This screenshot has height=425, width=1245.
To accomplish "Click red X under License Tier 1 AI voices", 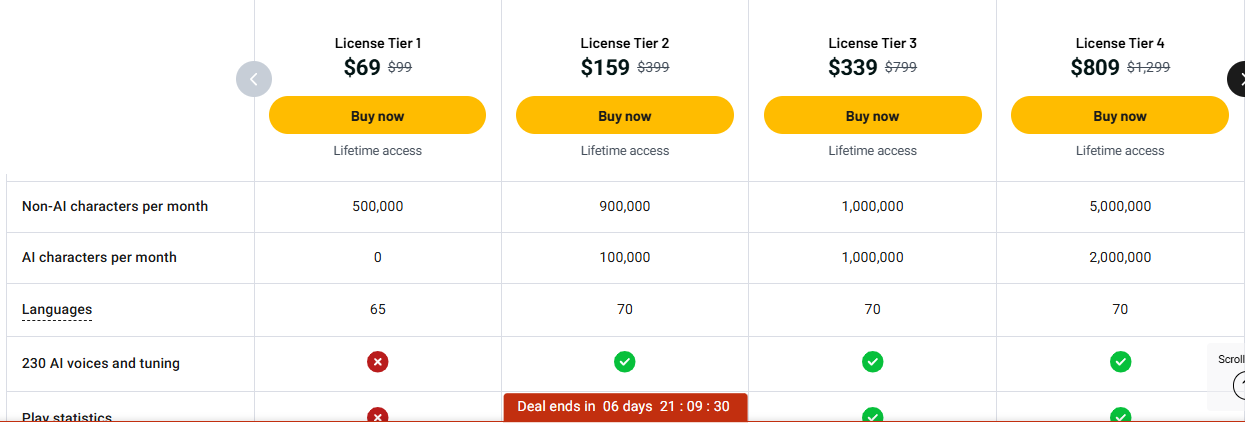I will pyautogui.click(x=377, y=362).
